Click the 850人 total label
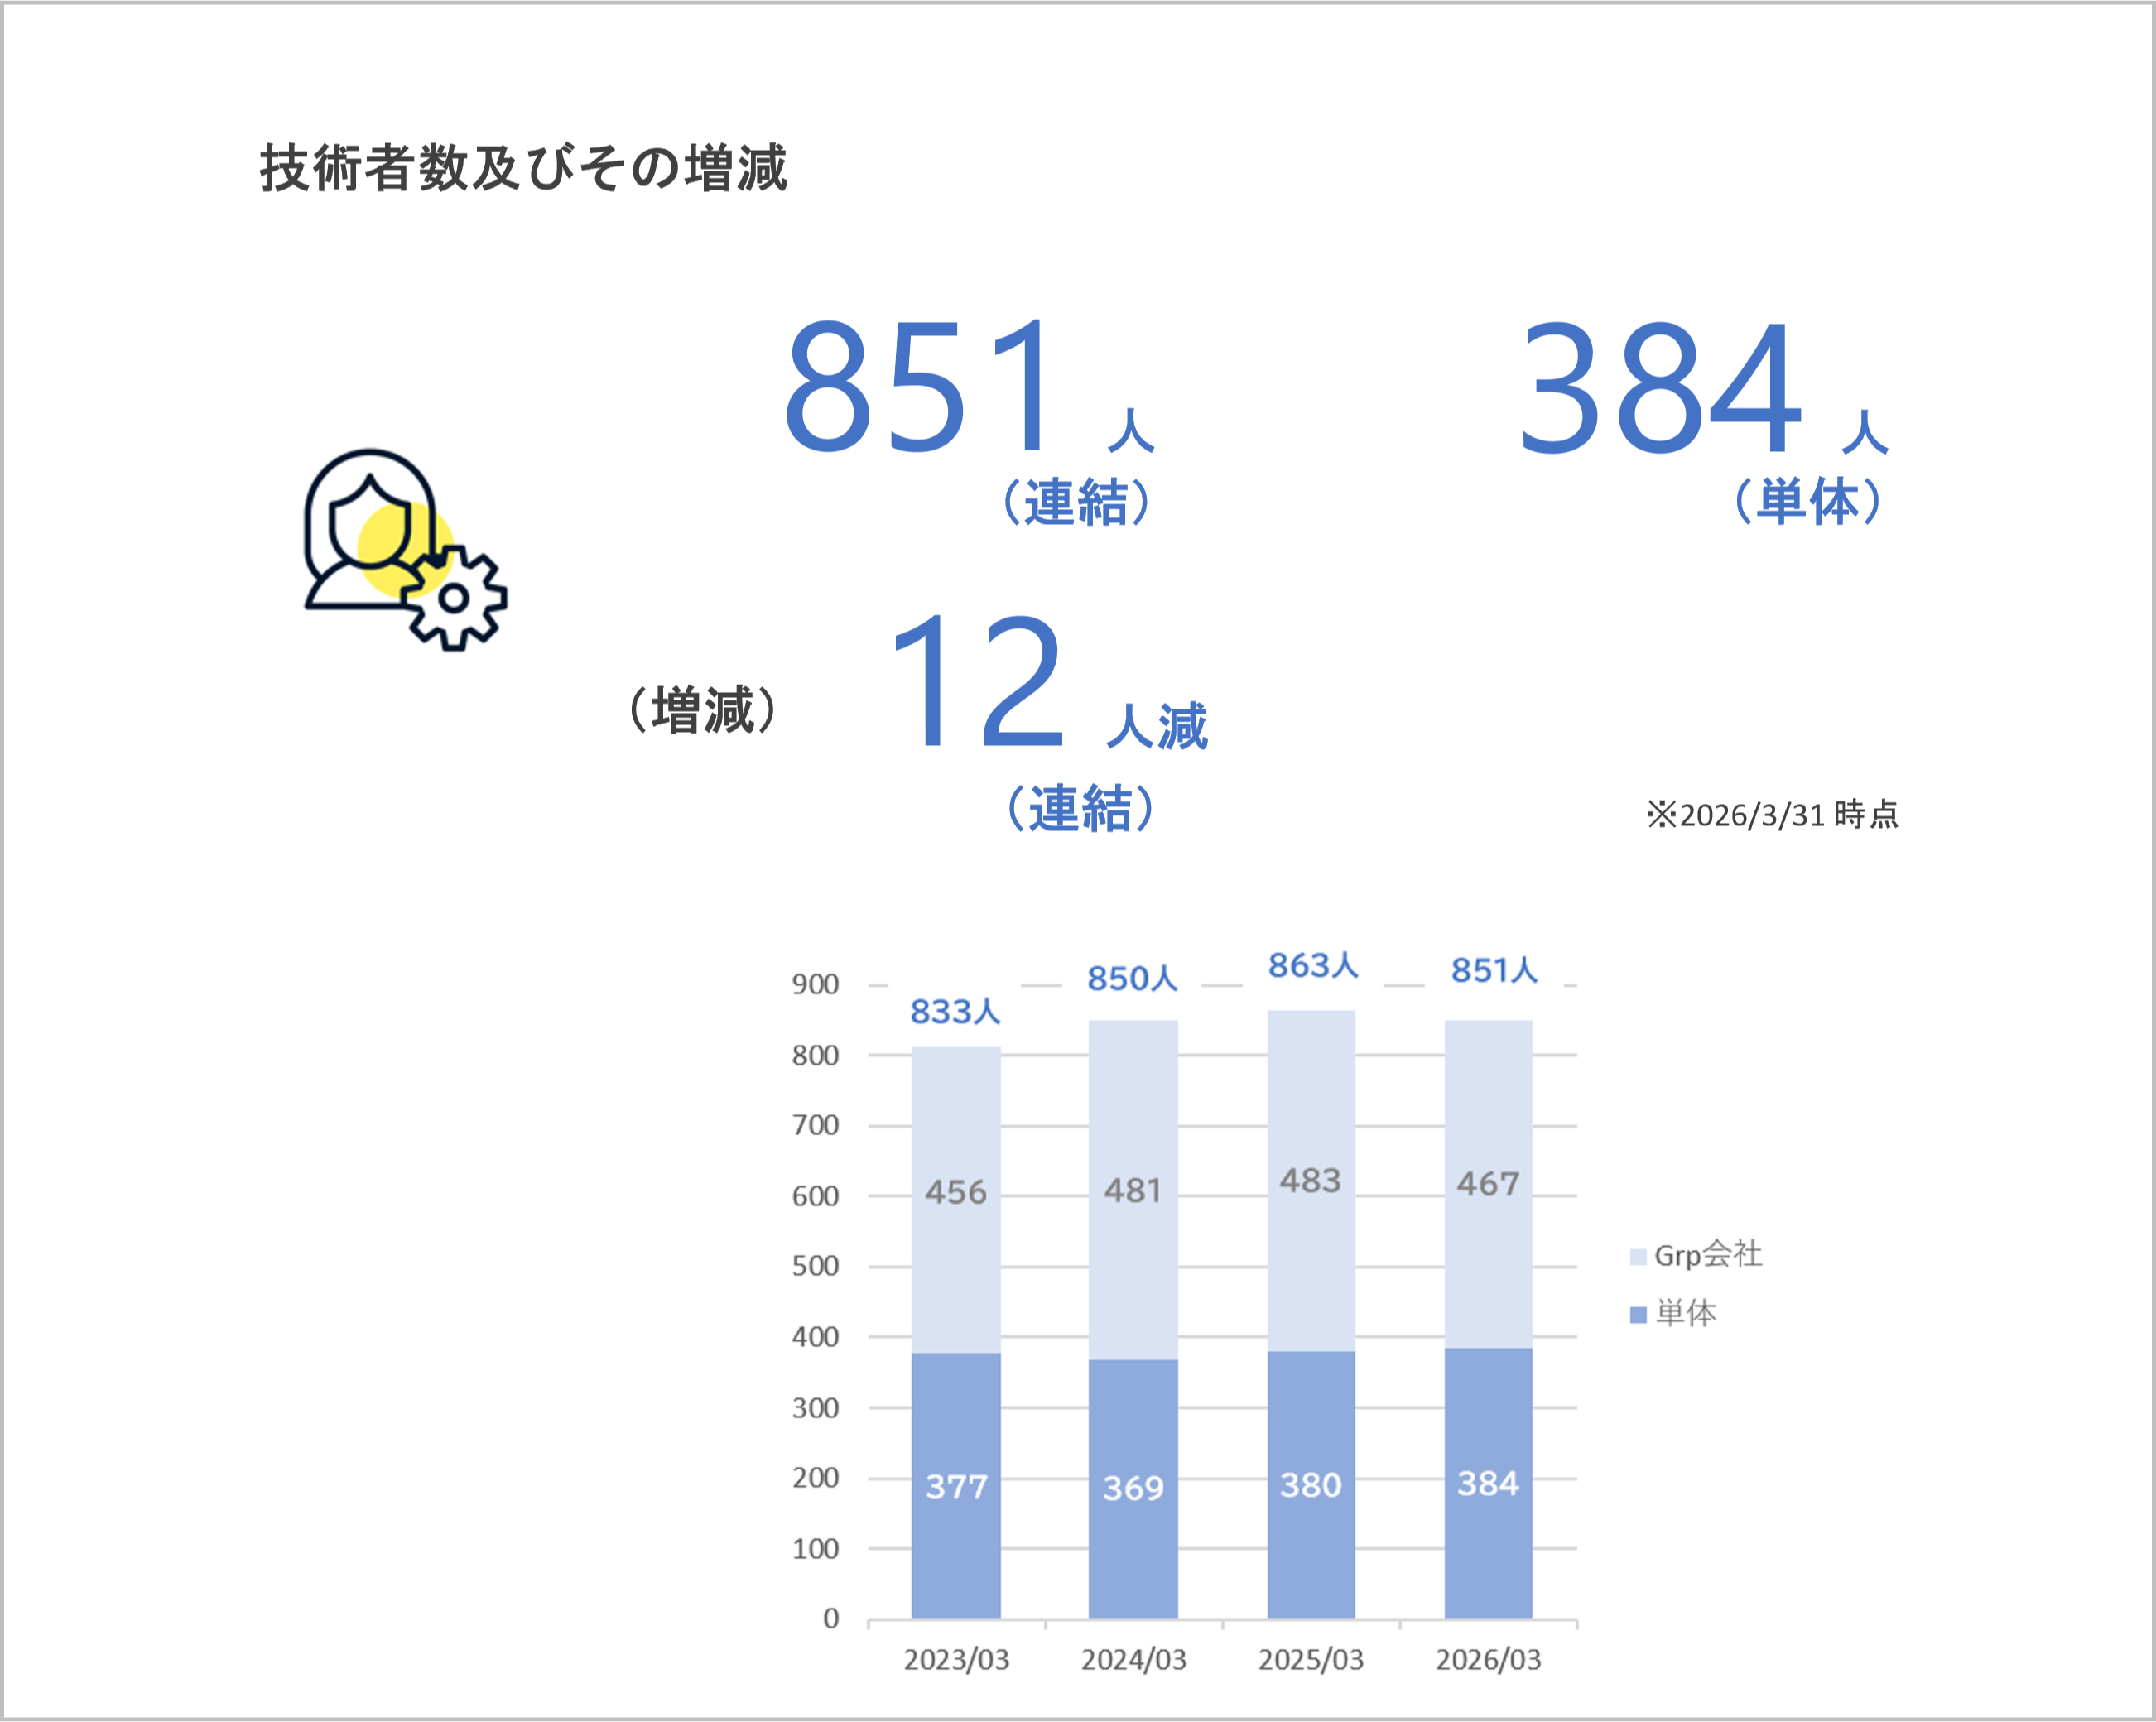The width and height of the screenshot is (2156, 1722). pyautogui.click(x=1132, y=978)
